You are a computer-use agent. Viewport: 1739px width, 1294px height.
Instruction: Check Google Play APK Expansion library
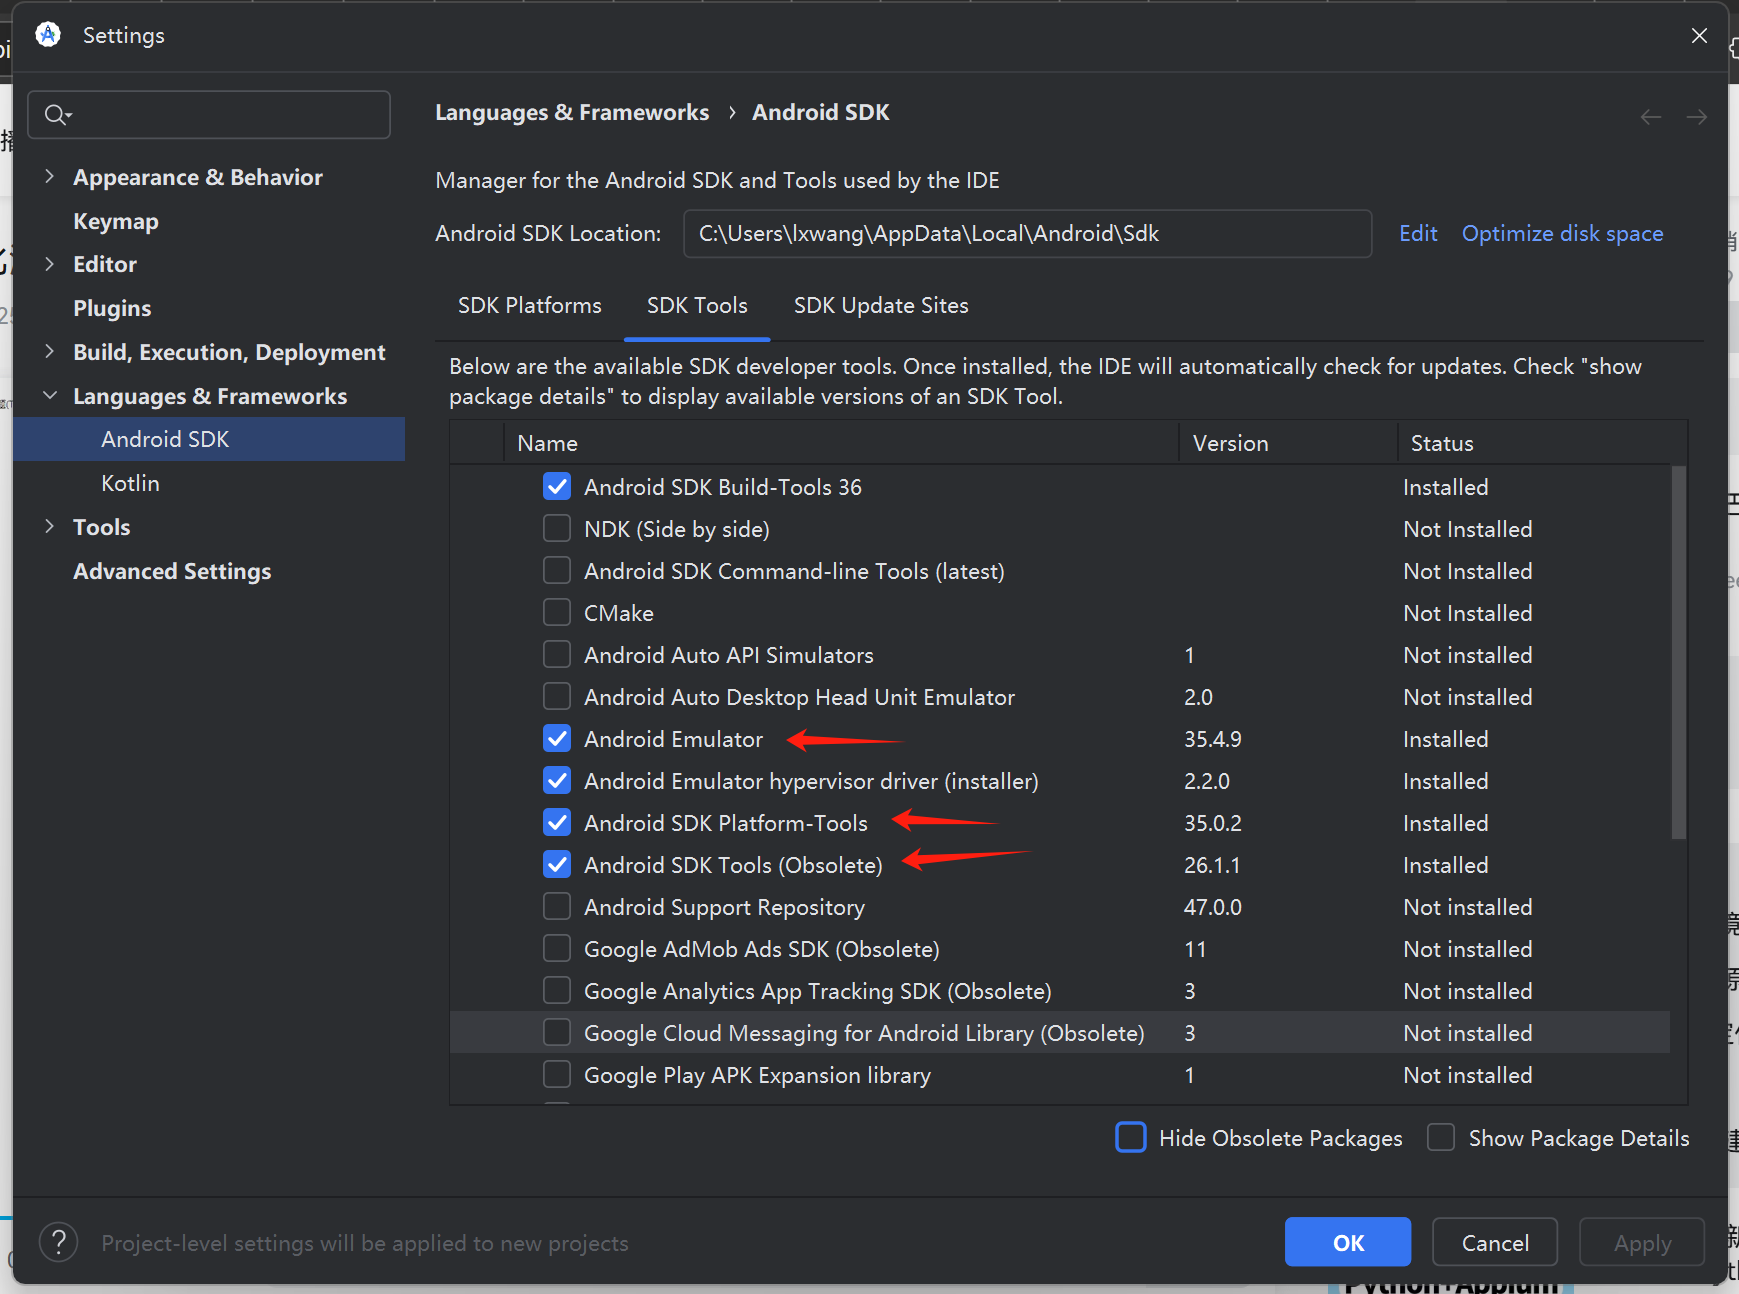[x=557, y=1075]
